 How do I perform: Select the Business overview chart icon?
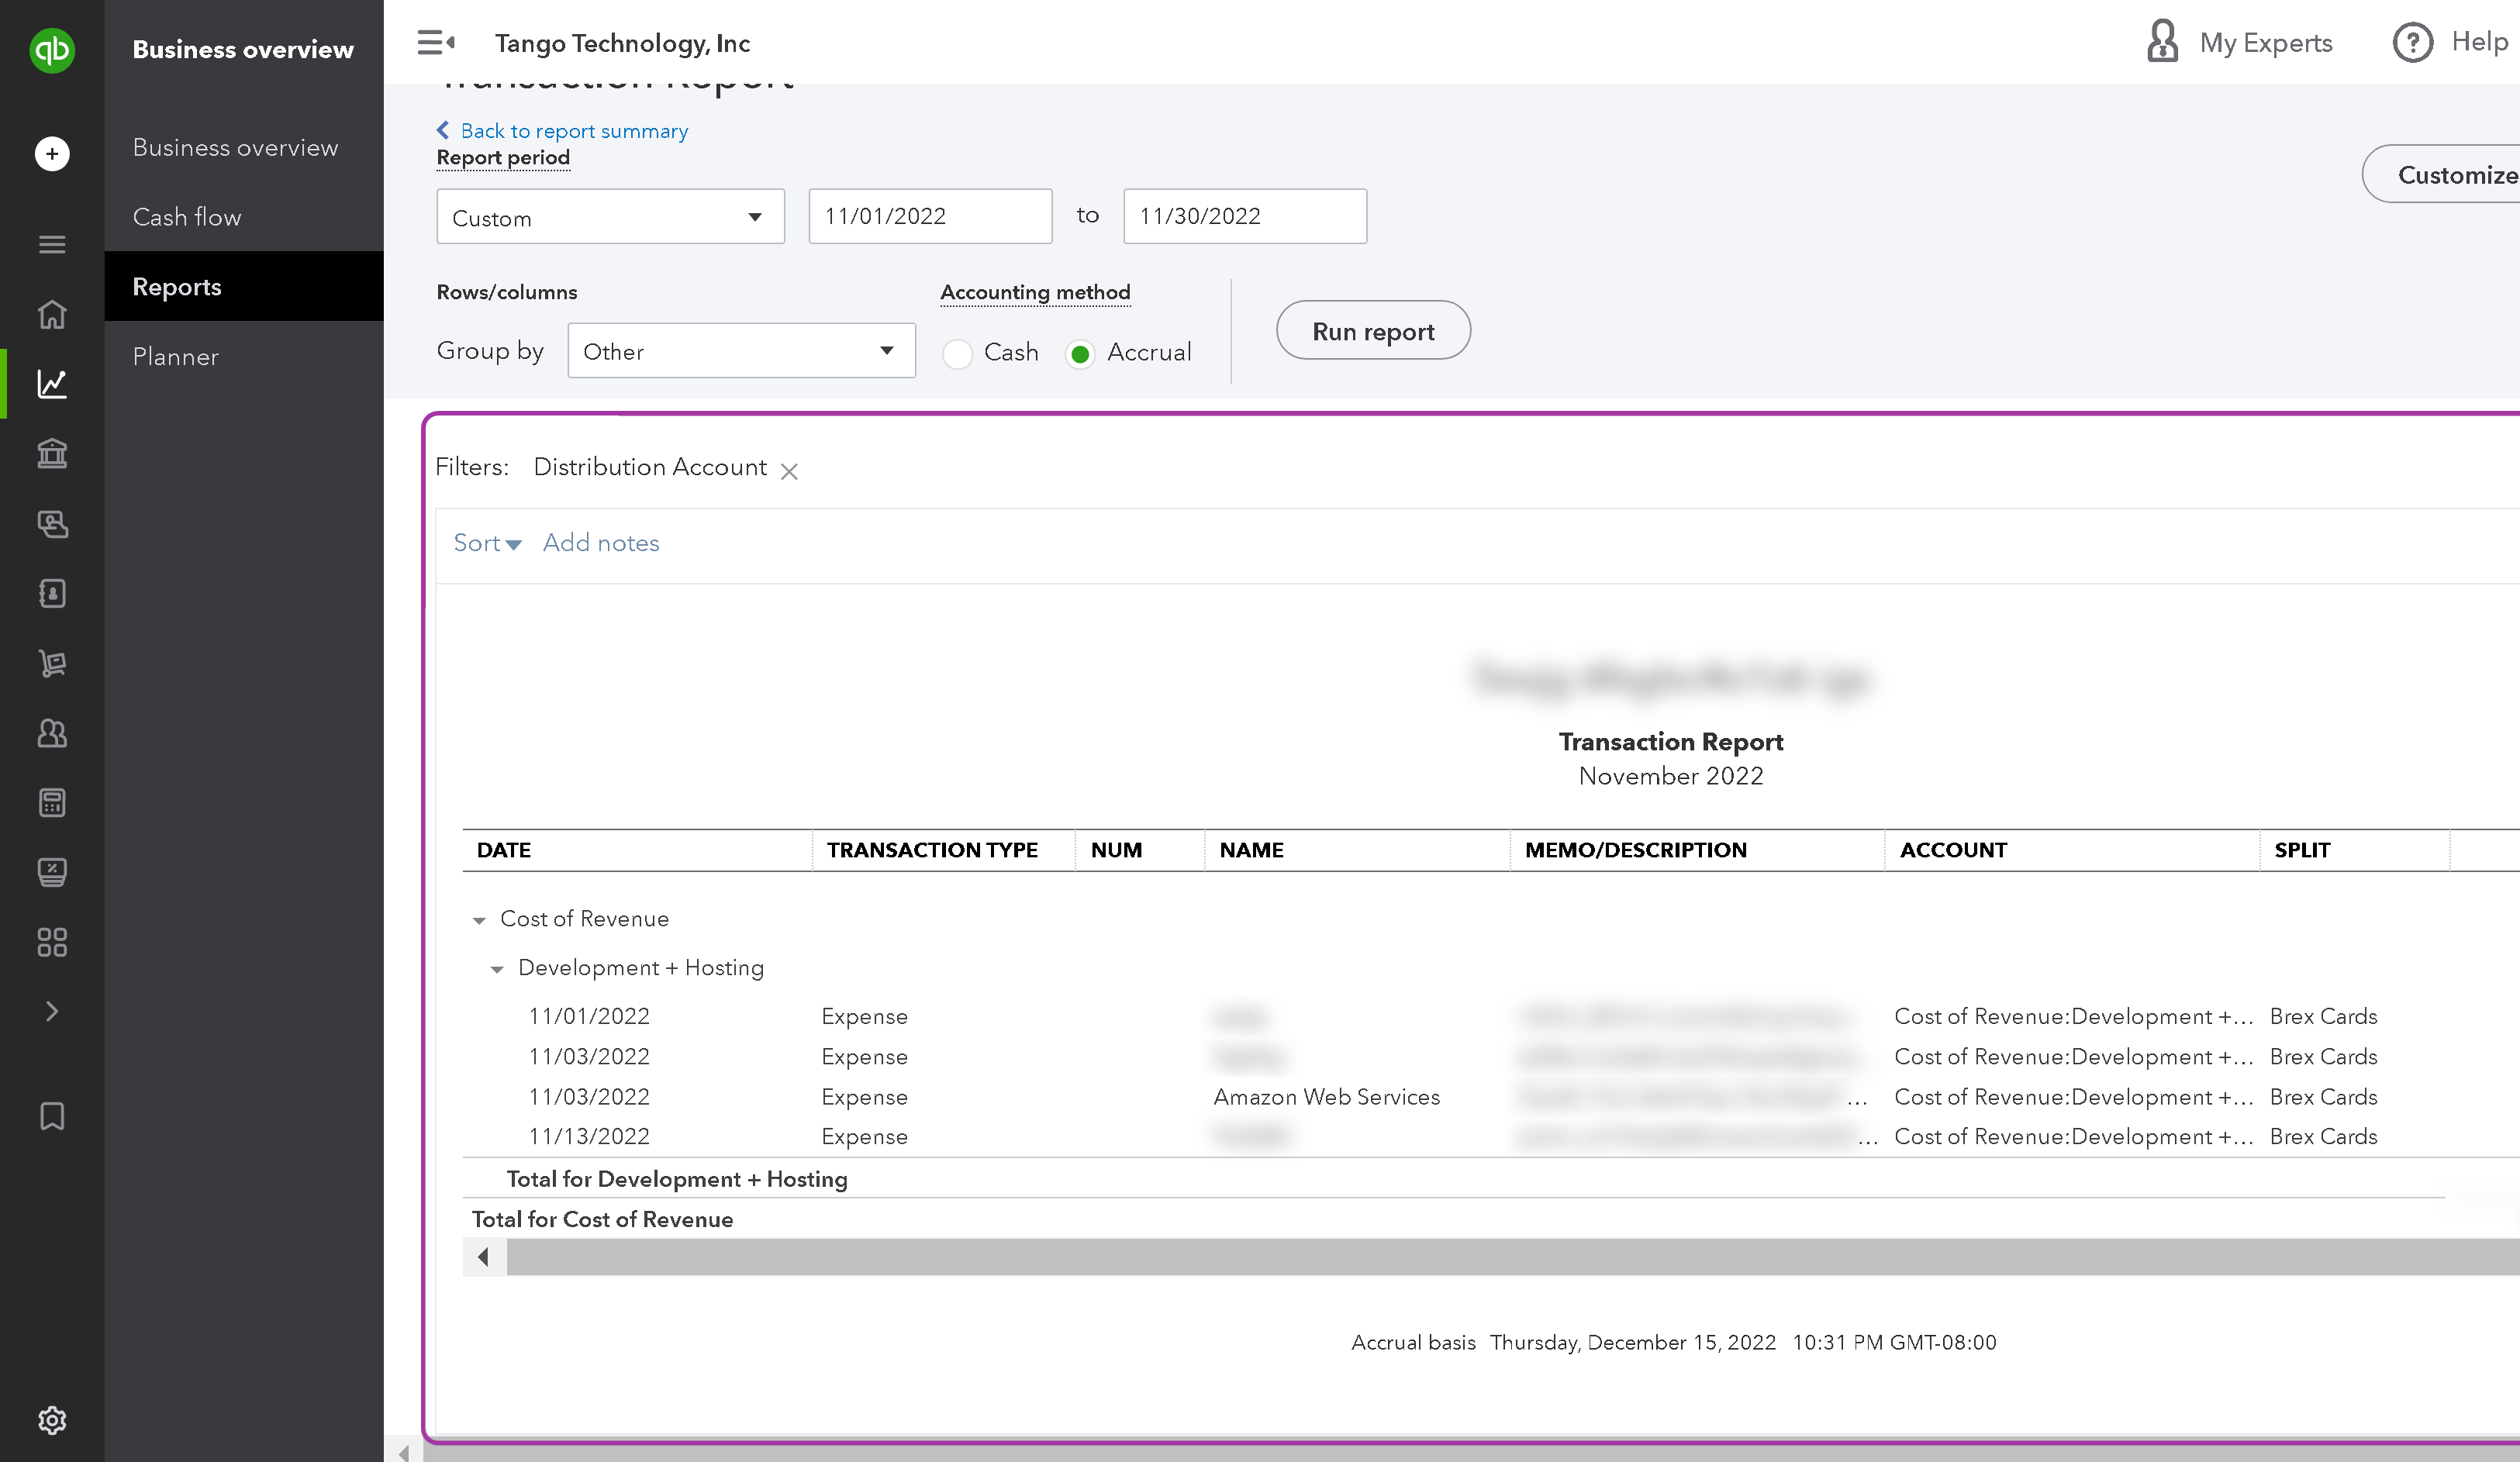(x=52, y=384)
